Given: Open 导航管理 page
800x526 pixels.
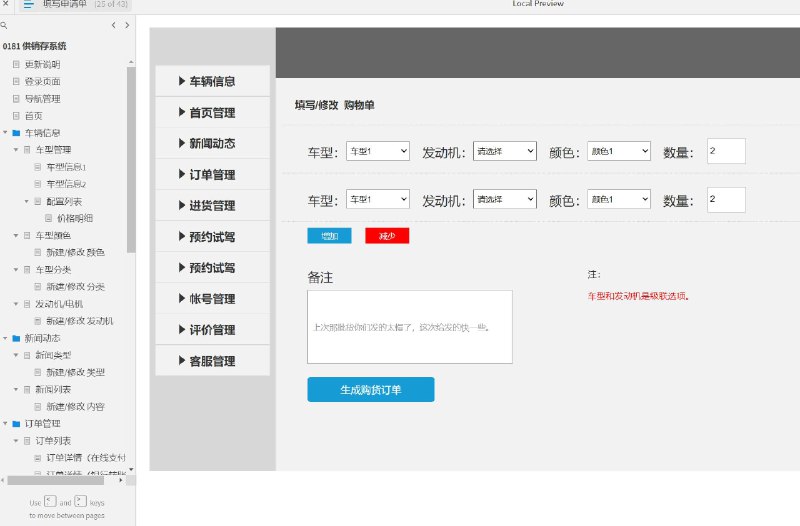Looking at the screenshot, I should pos(42,98).
